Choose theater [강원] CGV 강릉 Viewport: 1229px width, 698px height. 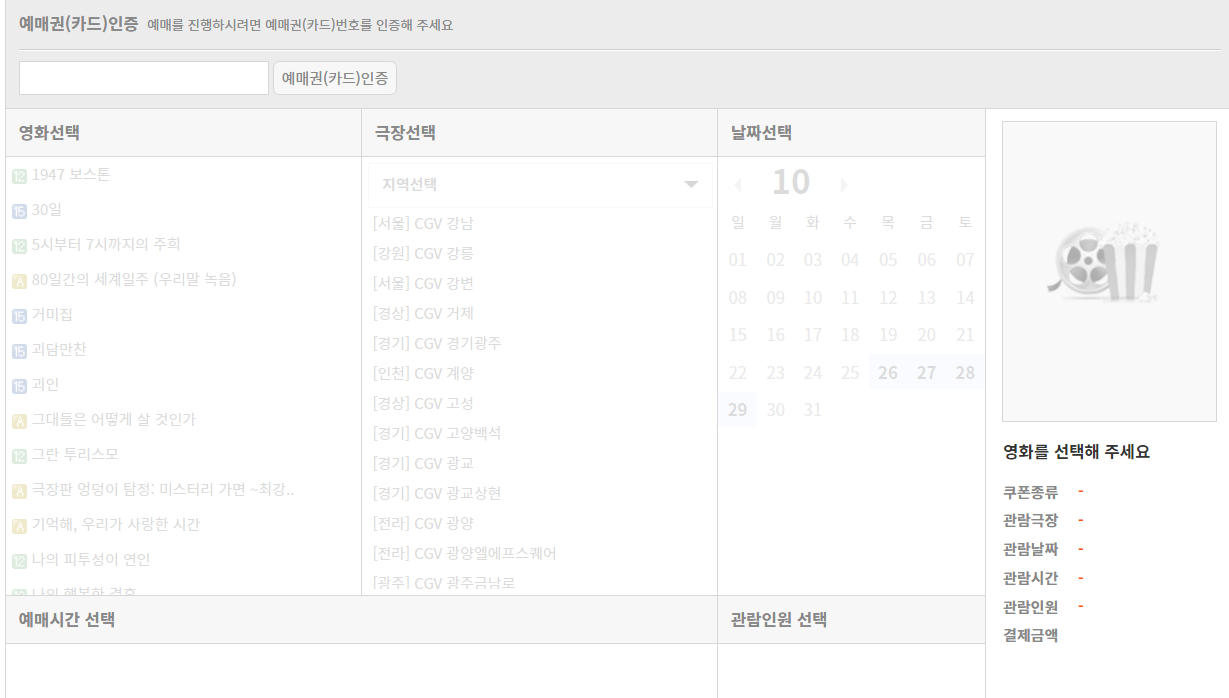point(423,253)
